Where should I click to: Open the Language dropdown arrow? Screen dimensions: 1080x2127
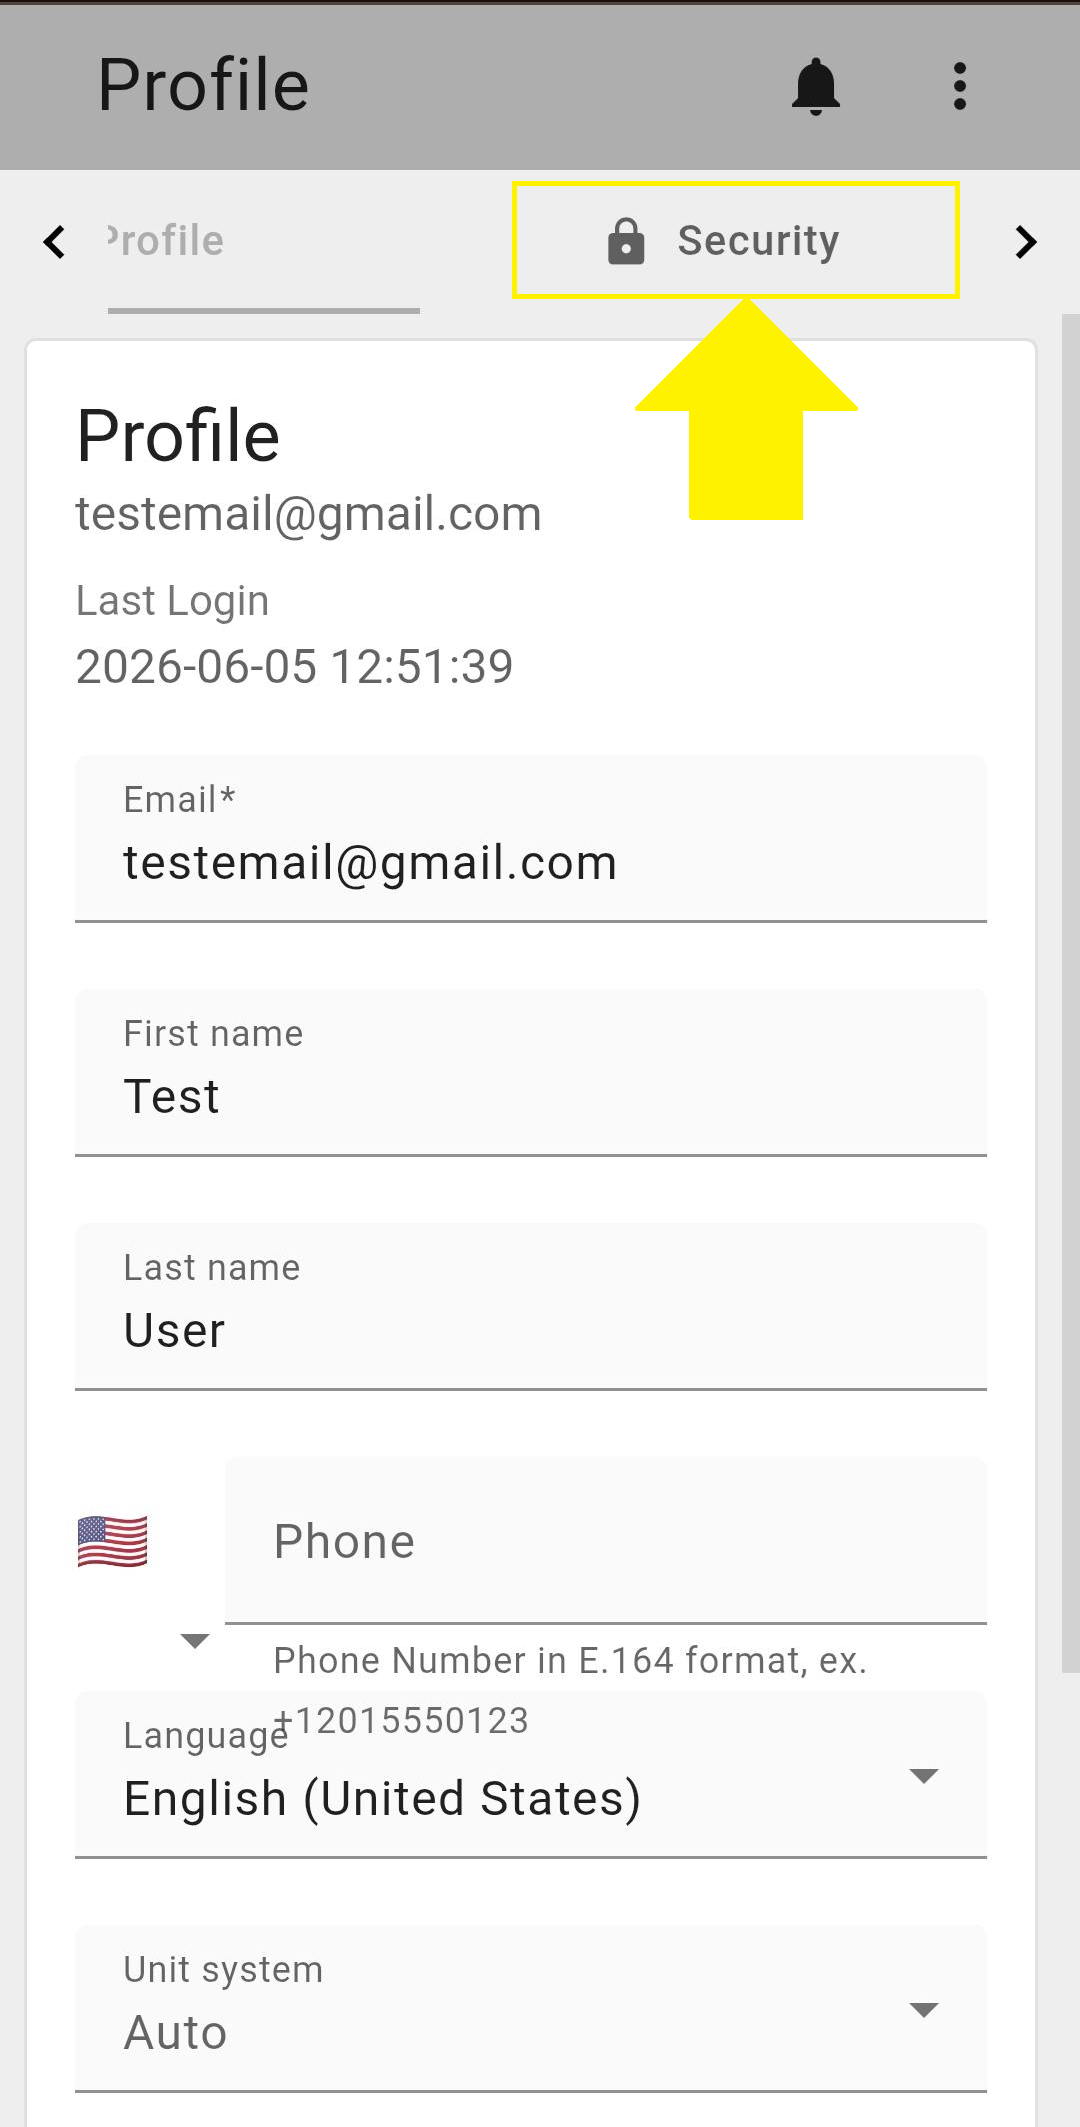[924, 1776]
